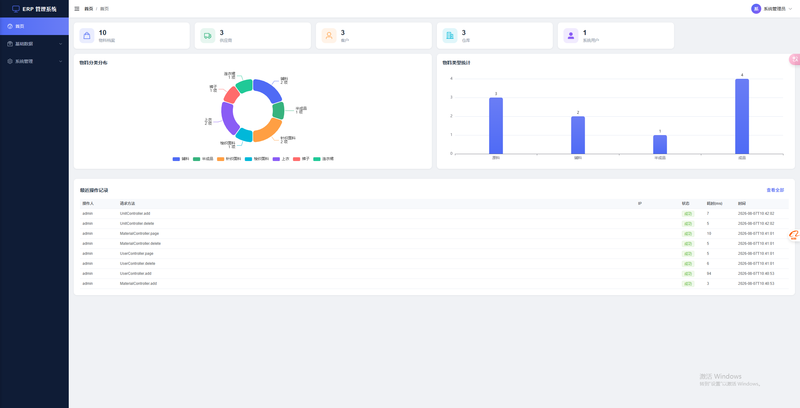This screenshot has width=800, height=408.
Task: Click the orange floating icon at the right edge
Action: [794, 235]
